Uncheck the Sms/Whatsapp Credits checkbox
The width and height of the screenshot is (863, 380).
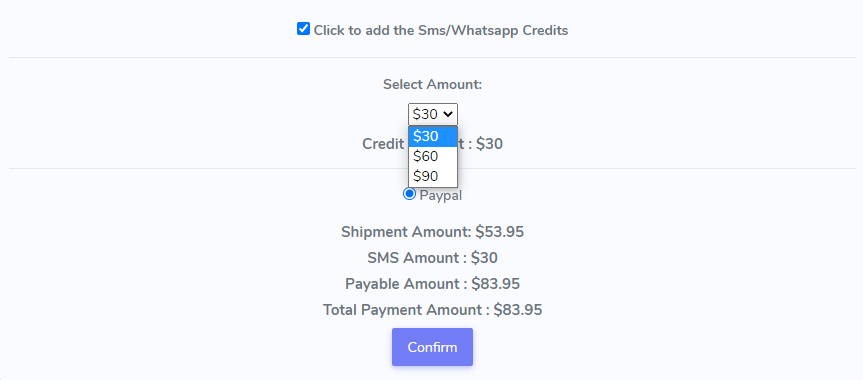pos(303,29)
